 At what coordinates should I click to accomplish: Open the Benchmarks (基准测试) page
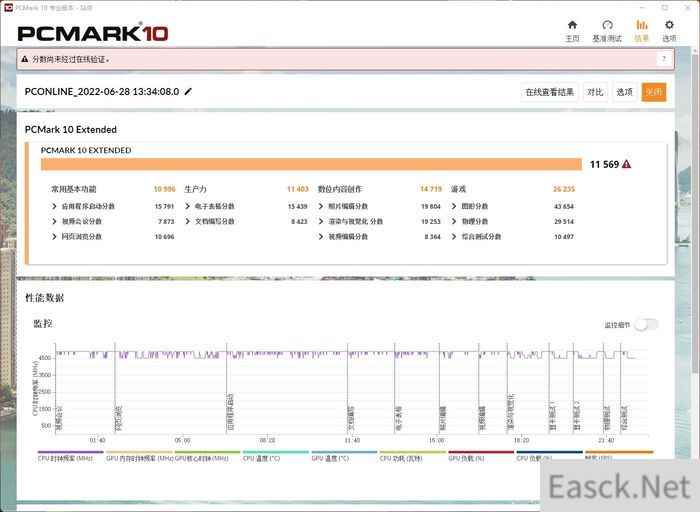(x=607, y=31)
